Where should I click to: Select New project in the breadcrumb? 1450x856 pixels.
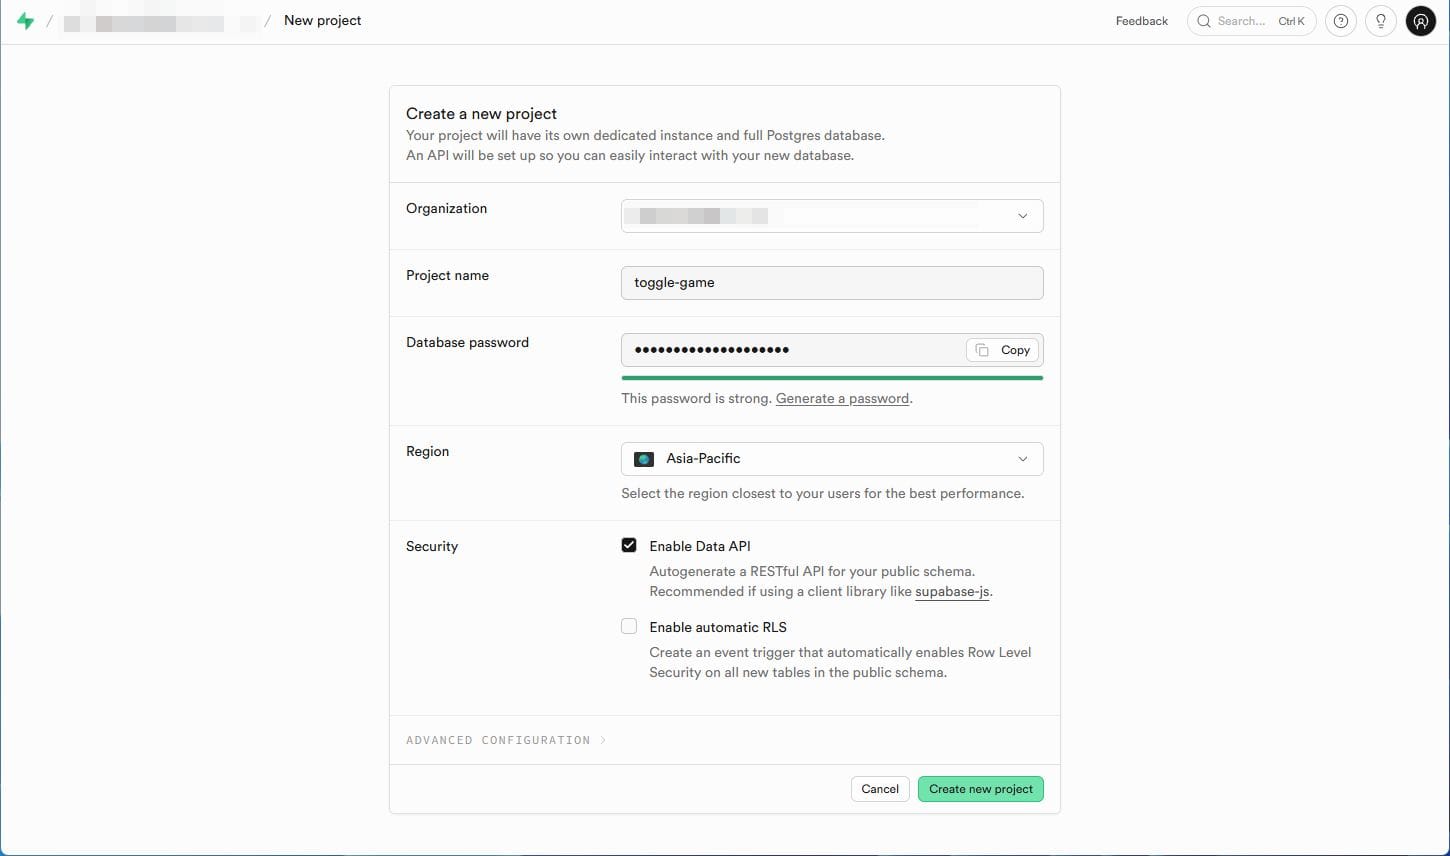[x=322, y=20]
